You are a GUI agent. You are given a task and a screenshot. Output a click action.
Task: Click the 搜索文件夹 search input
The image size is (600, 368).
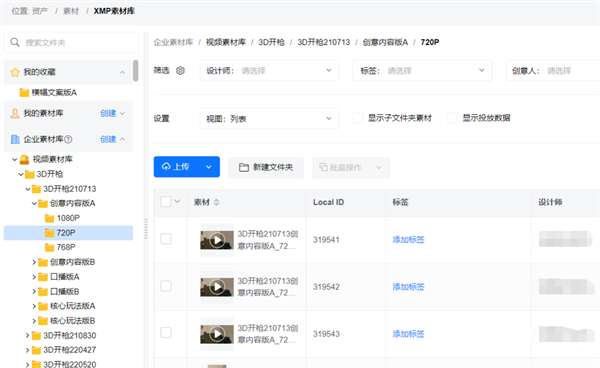[x=71, y=42]
